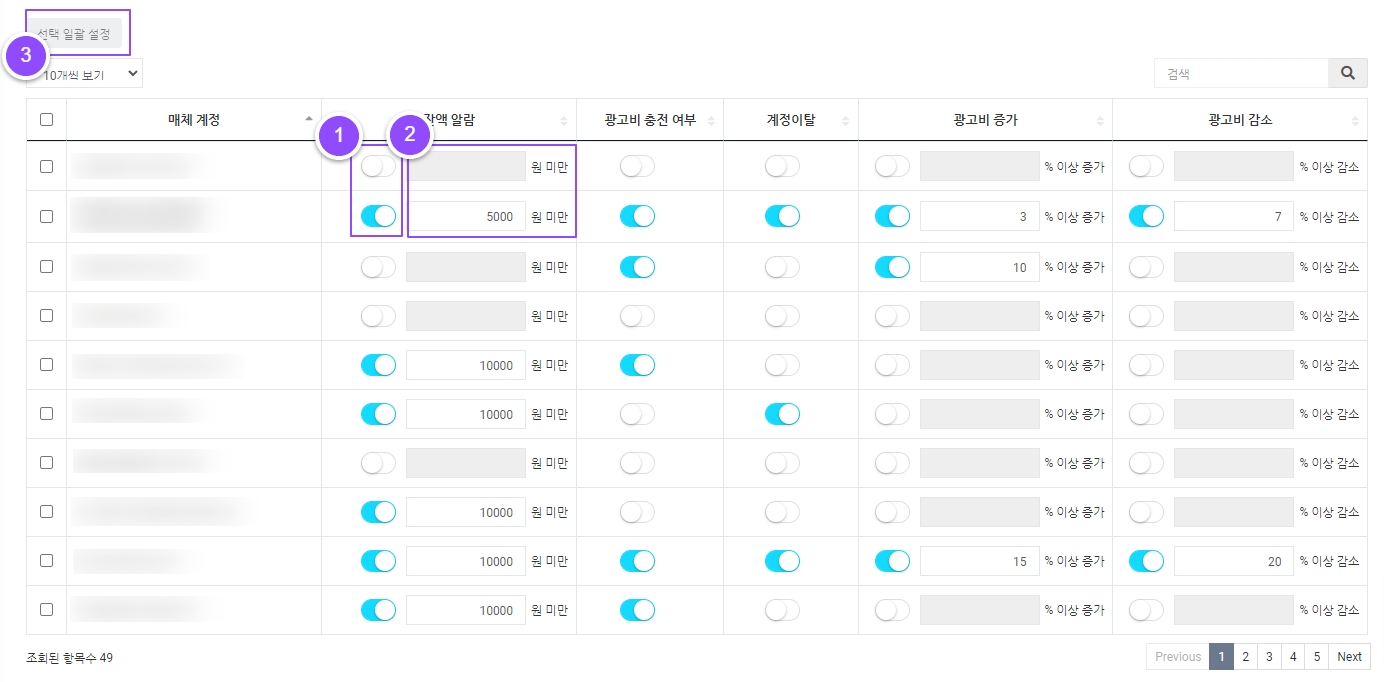This screenshot has height=682, width=1384.
Task: Click sort icon in 광고비 충전 여부 header
Action: point(712,120)
